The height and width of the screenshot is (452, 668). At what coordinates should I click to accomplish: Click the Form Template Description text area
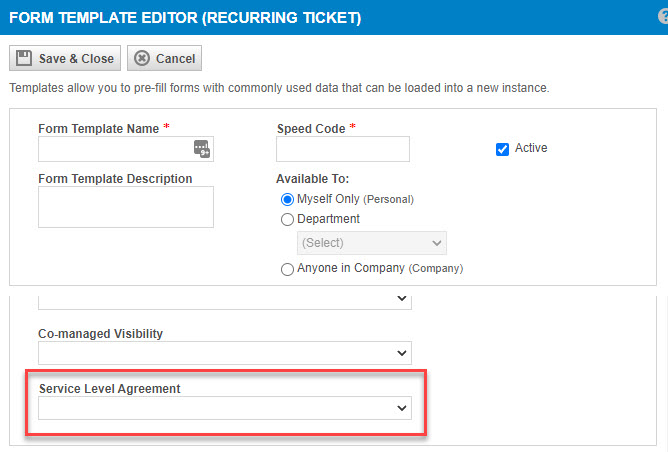126,207
